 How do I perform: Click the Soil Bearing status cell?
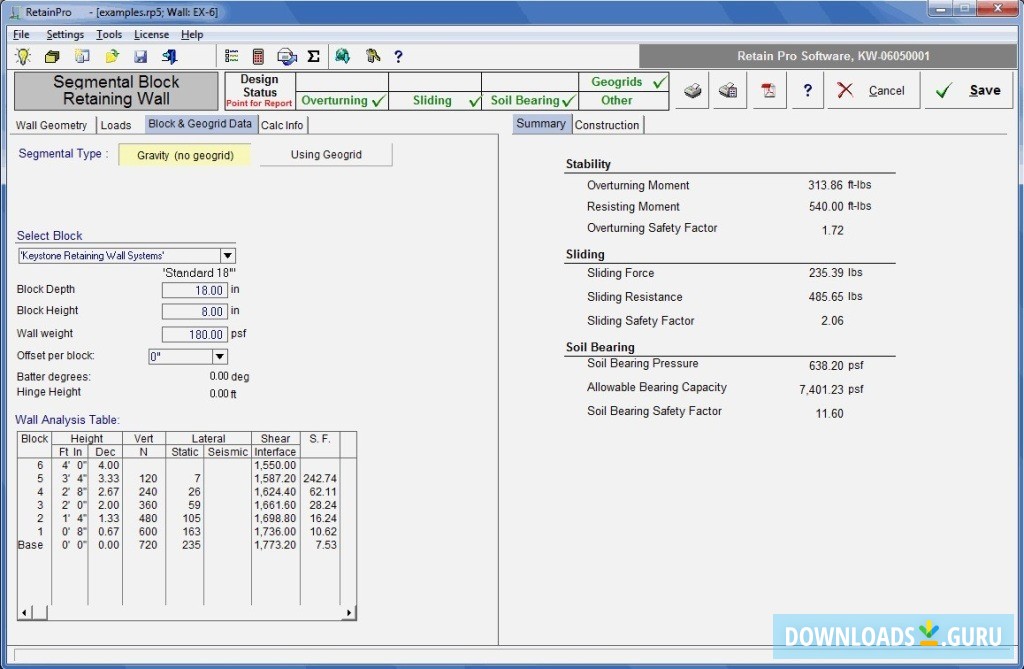tap(530, 101)
